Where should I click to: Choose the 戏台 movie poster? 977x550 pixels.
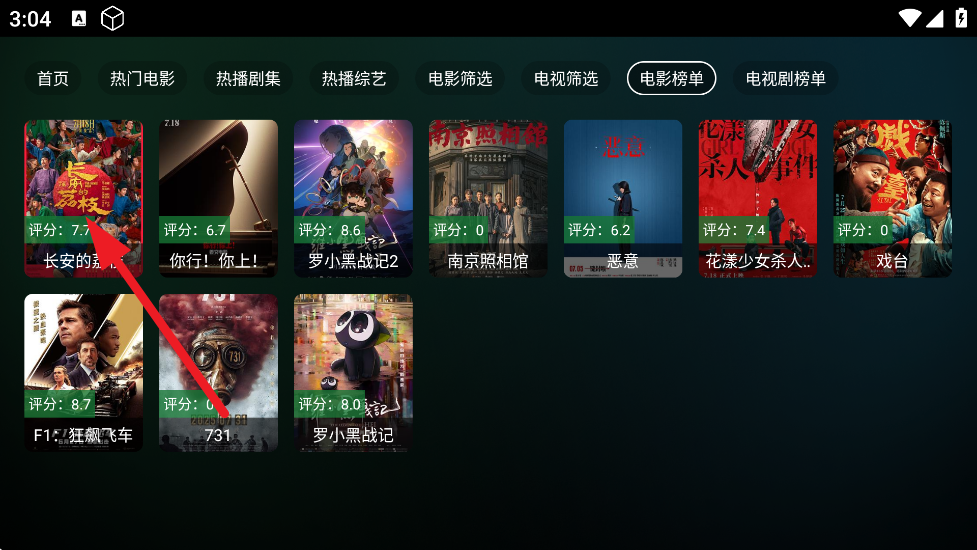pyautogui.click(x=893, y=199)
